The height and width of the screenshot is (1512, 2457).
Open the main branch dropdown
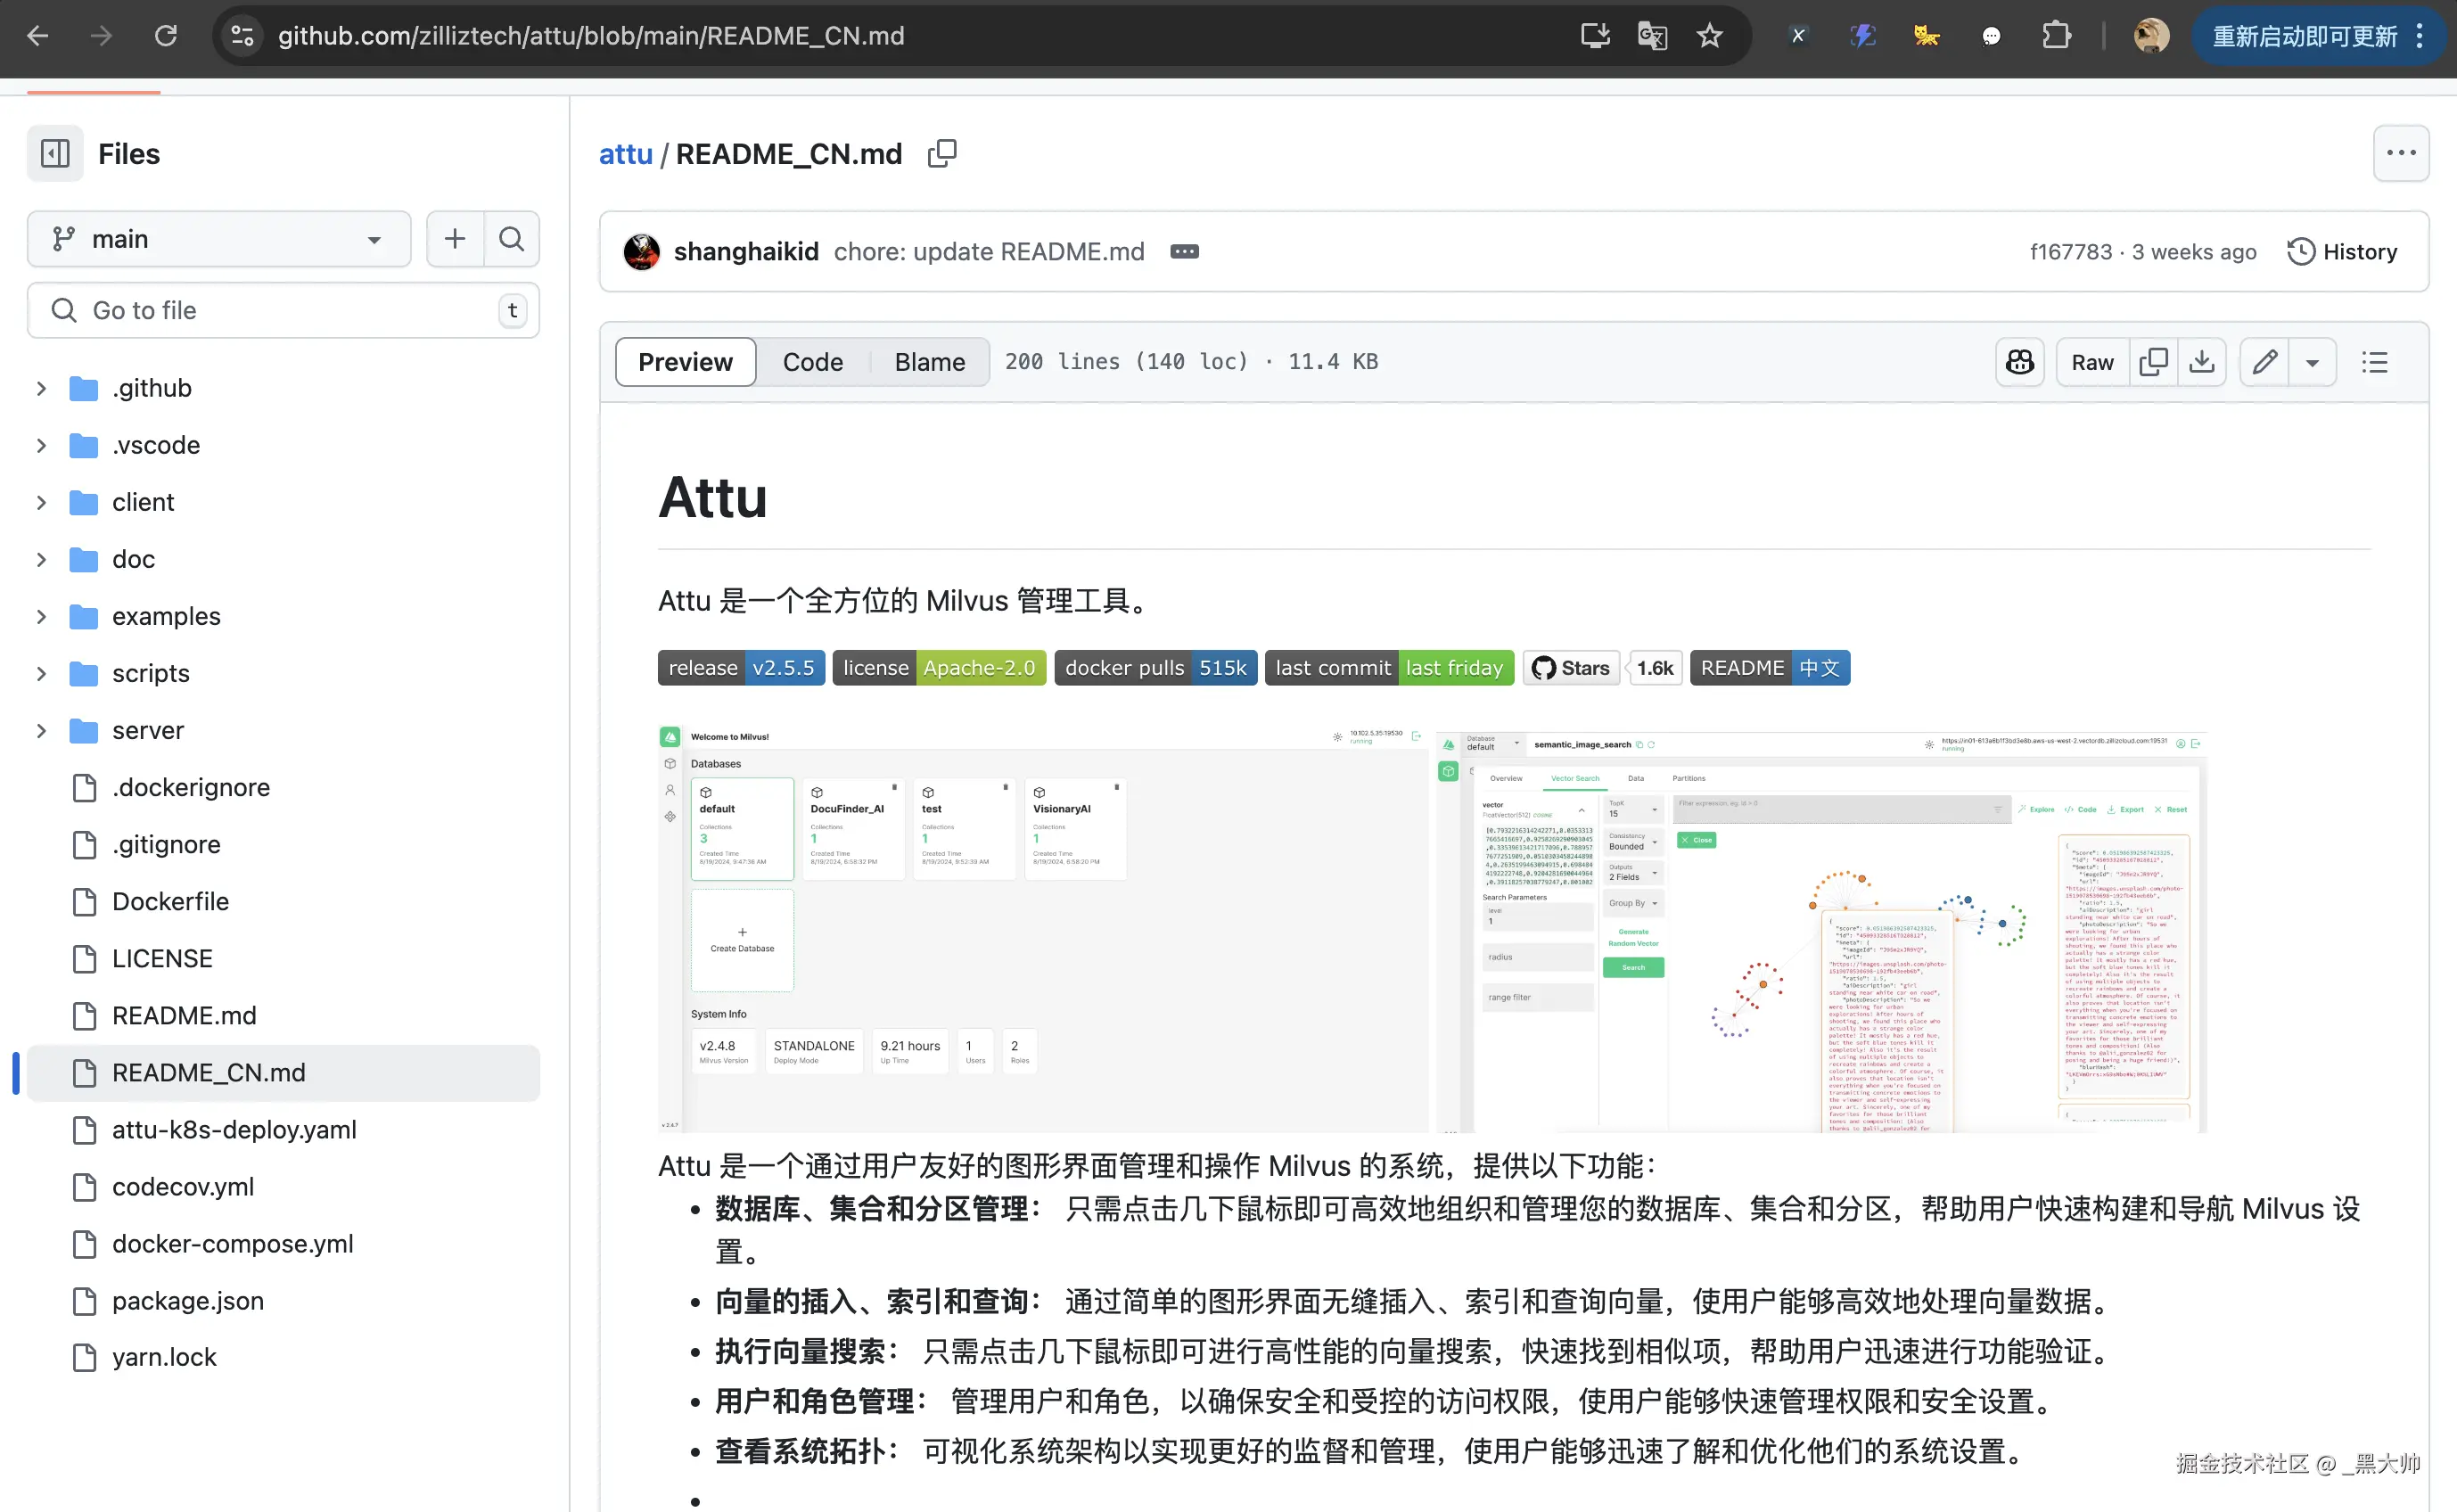pos(218,239)
